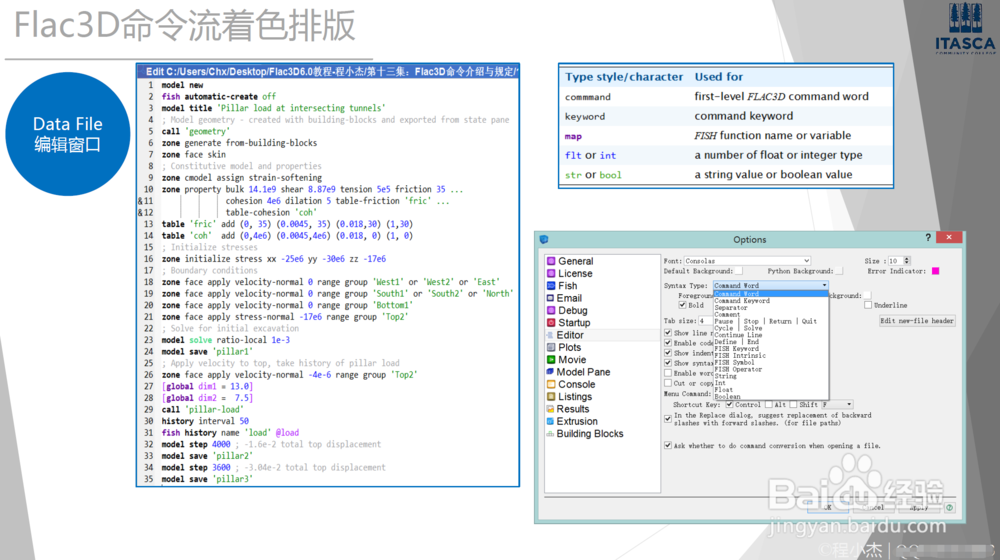1000x560 pixels.
Task: Select the Plots category icon
Action: click(551, 347)
